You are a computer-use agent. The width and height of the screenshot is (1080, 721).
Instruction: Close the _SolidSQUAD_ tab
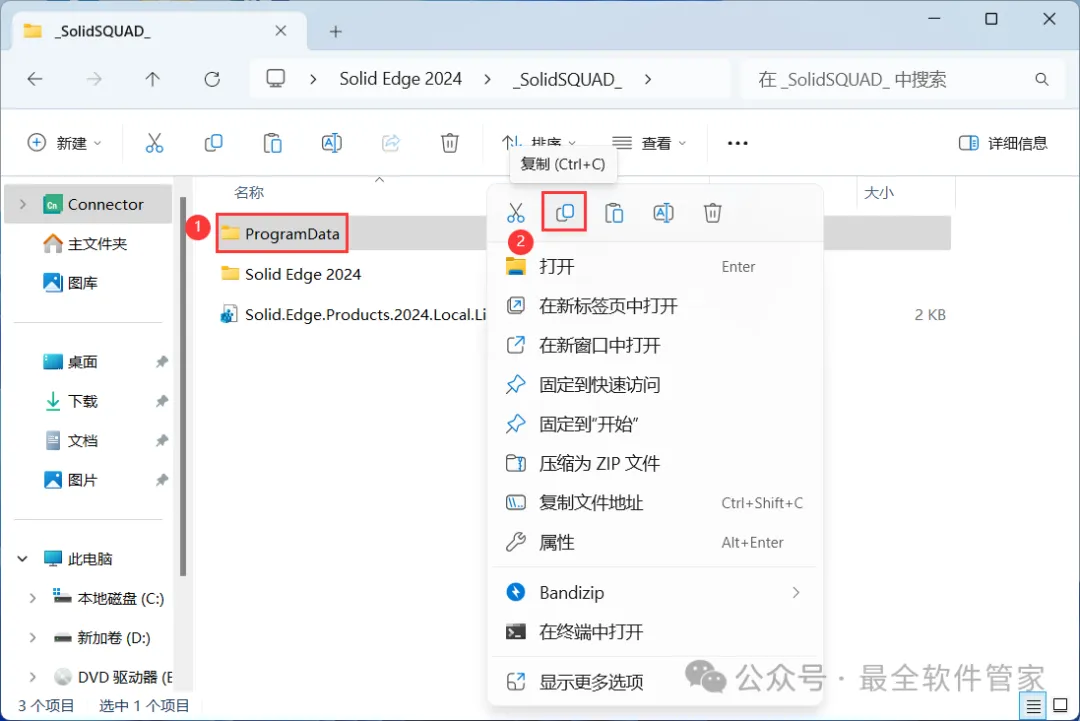pos(280,31)
